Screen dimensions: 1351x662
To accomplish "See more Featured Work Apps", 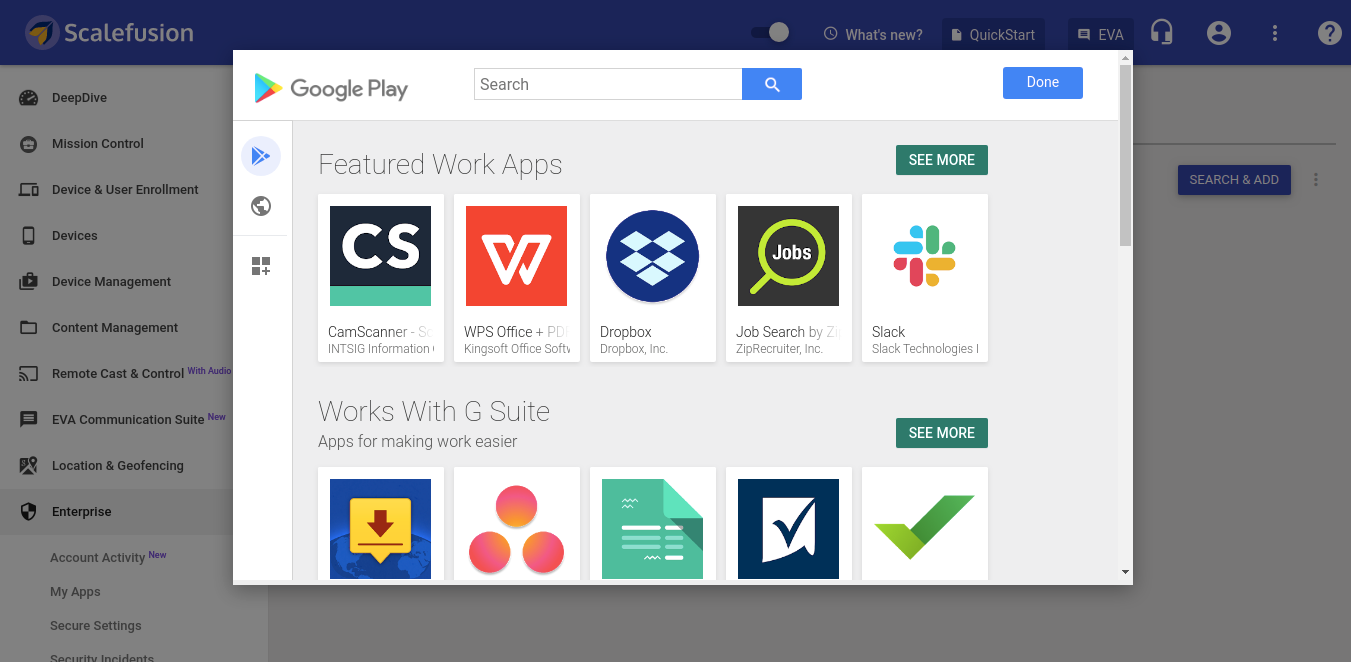I will (942, 160).
